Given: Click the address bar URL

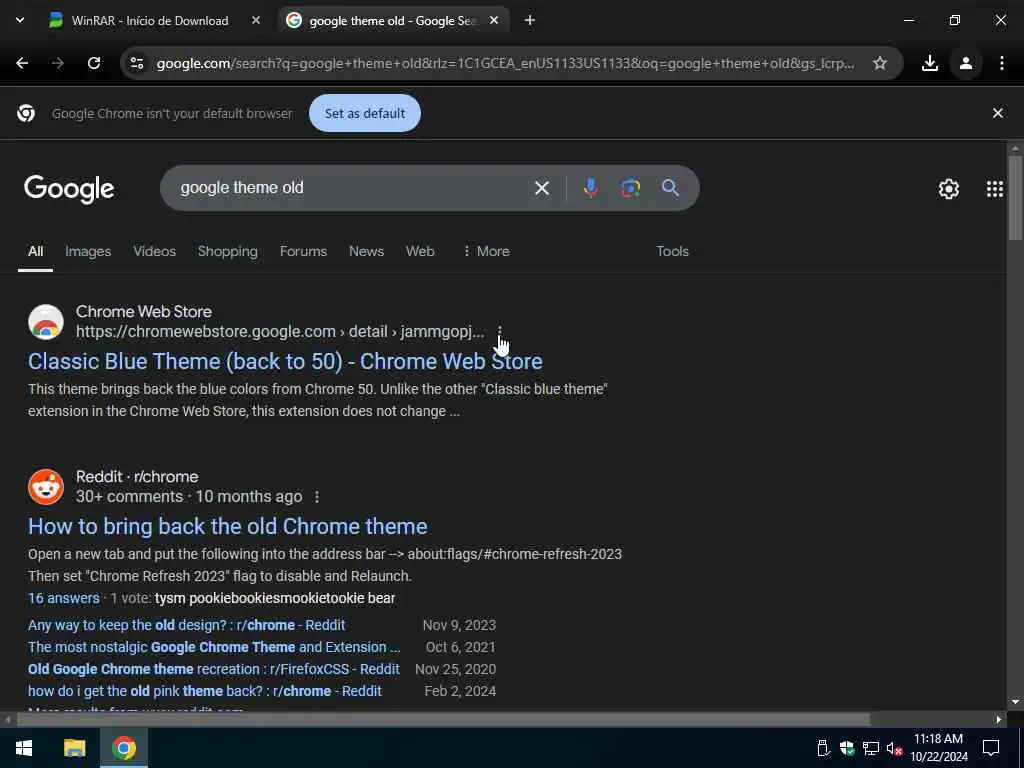Looking at the screenshot, I should pos(505,63).
